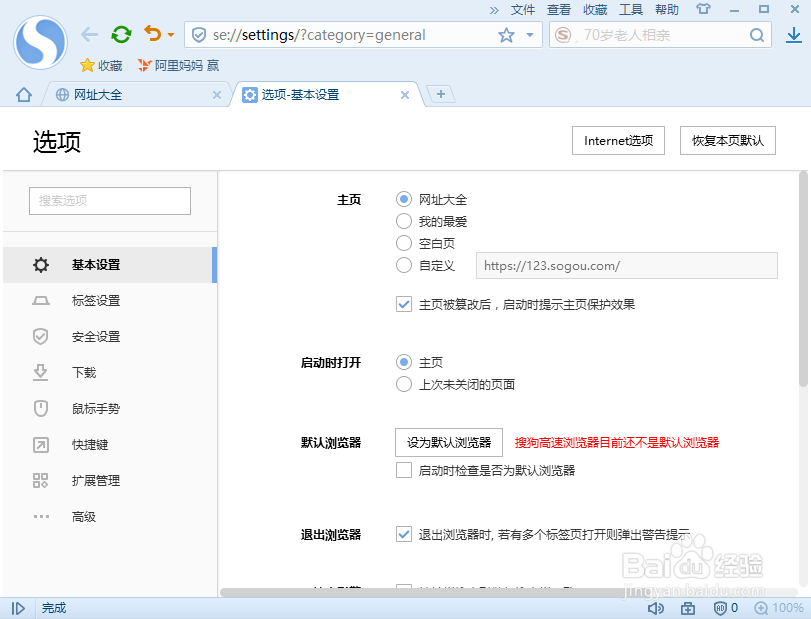Click the custom homepage URL field

[627, 266]
